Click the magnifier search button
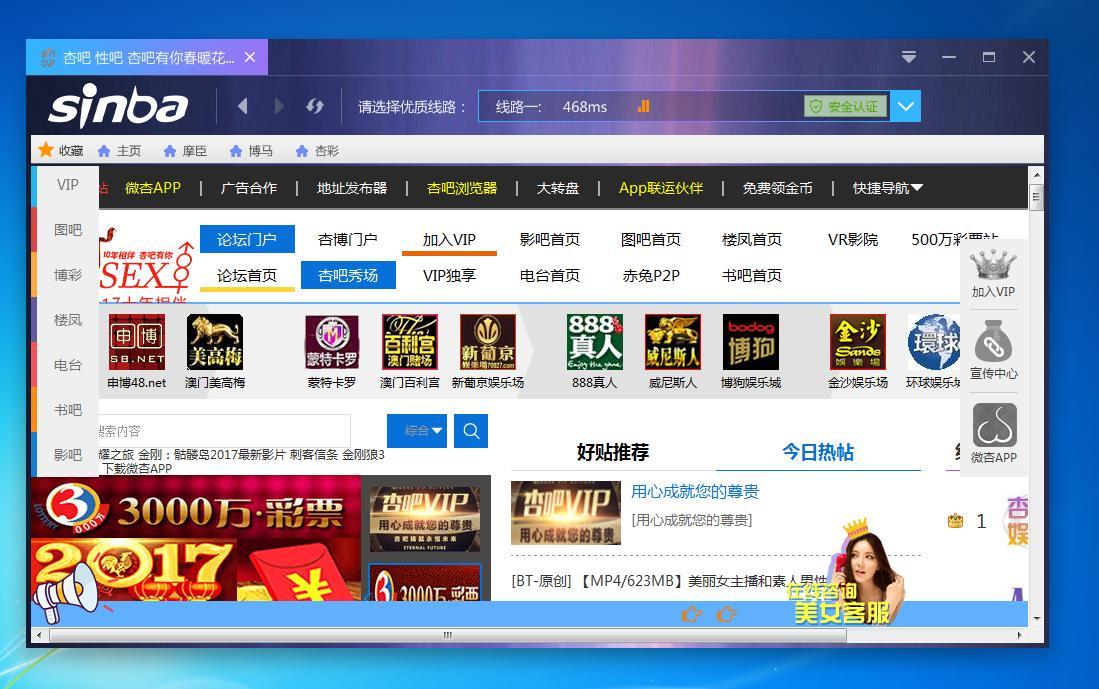The height and width of the screenshot is (689, 1099). coord(471,430)
